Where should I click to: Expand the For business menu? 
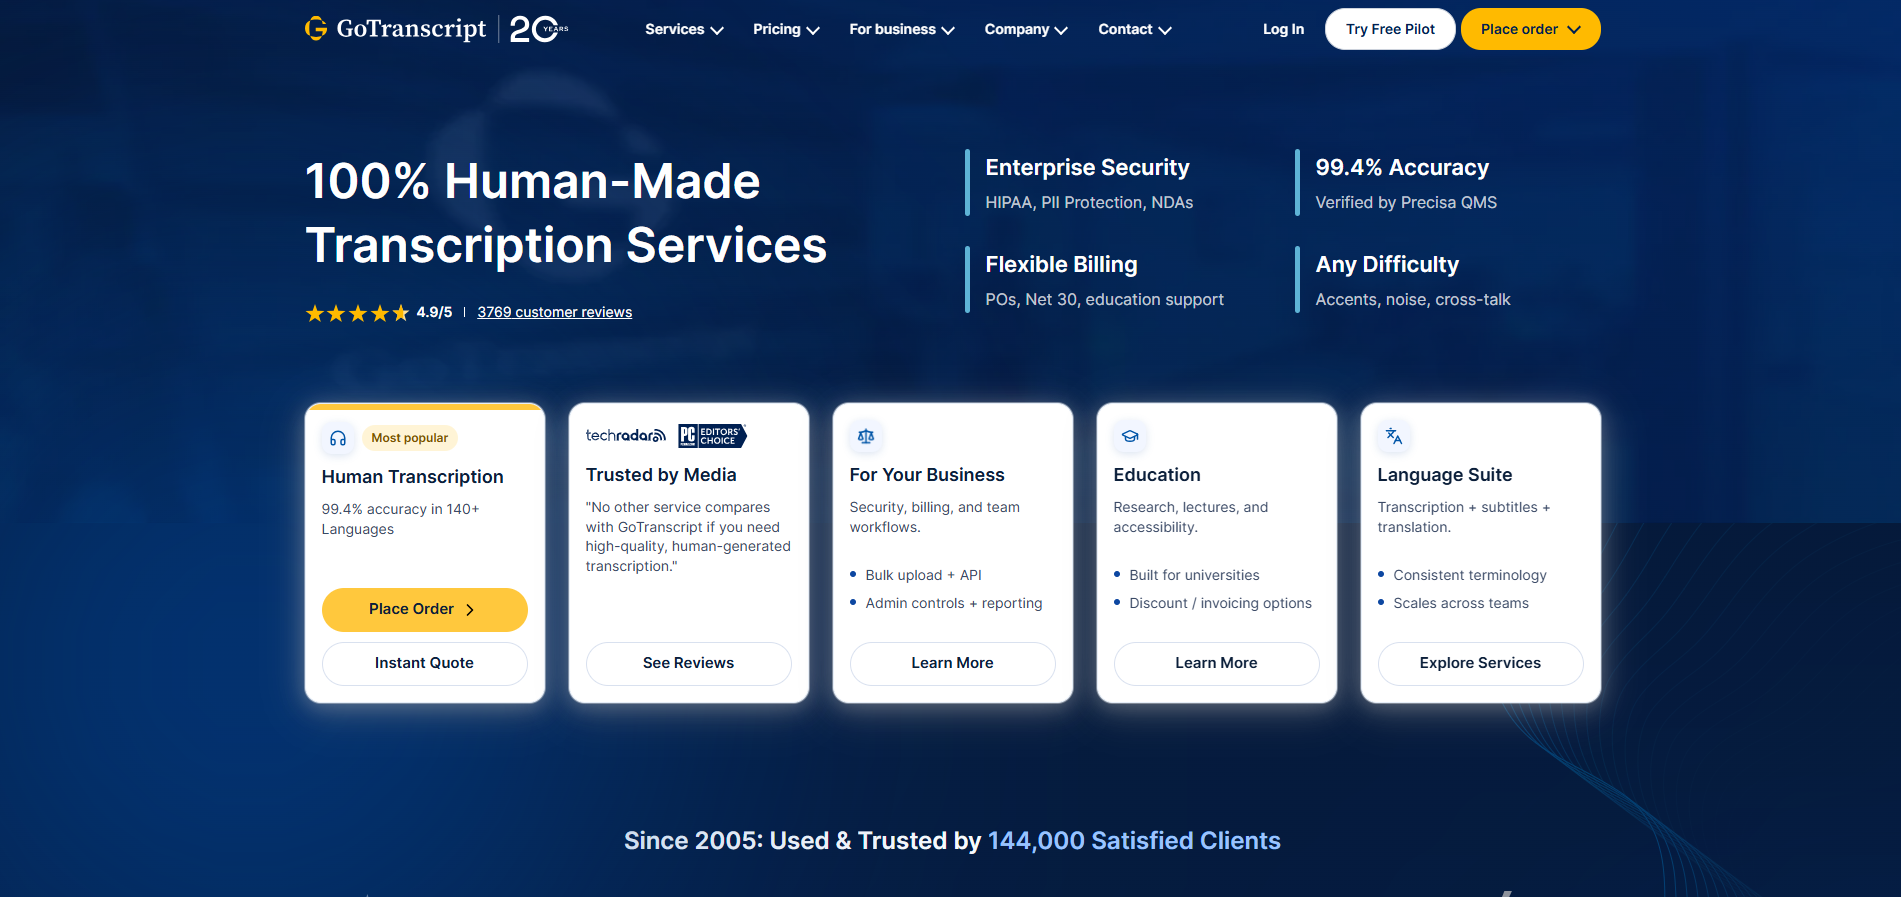pyautogui.click(x=901, y=30)
